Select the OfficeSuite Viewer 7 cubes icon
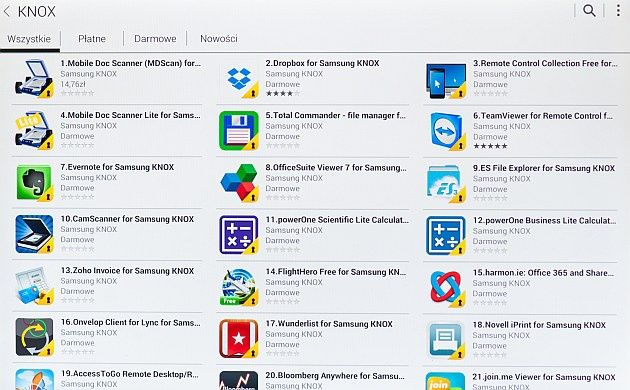The height and width of the screenshot is (390, 630). point(239,183)
